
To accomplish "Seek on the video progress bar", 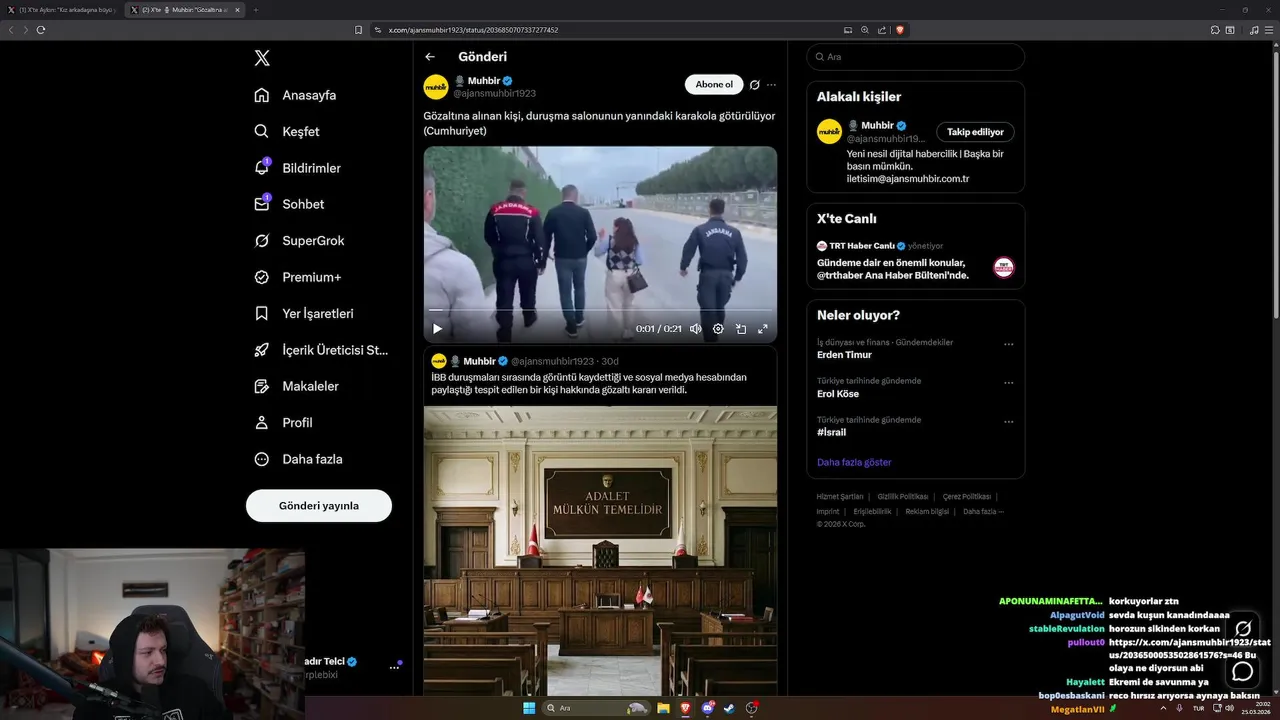I will click(x=600, y=310).
